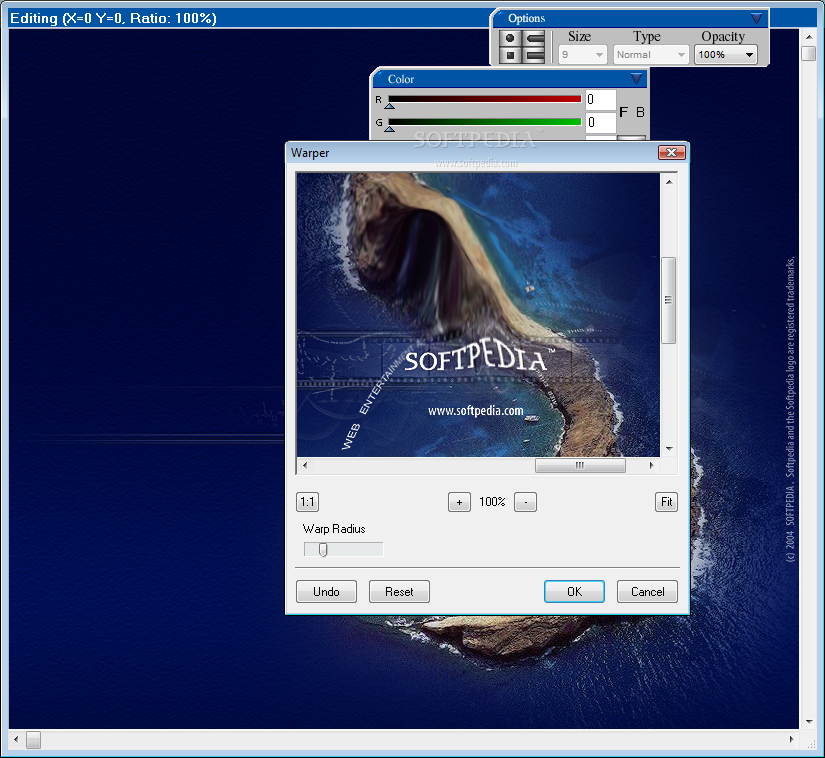Select the square brush tip icon
The width and height of the screenshot is (825, 758).
pos(510,55)
